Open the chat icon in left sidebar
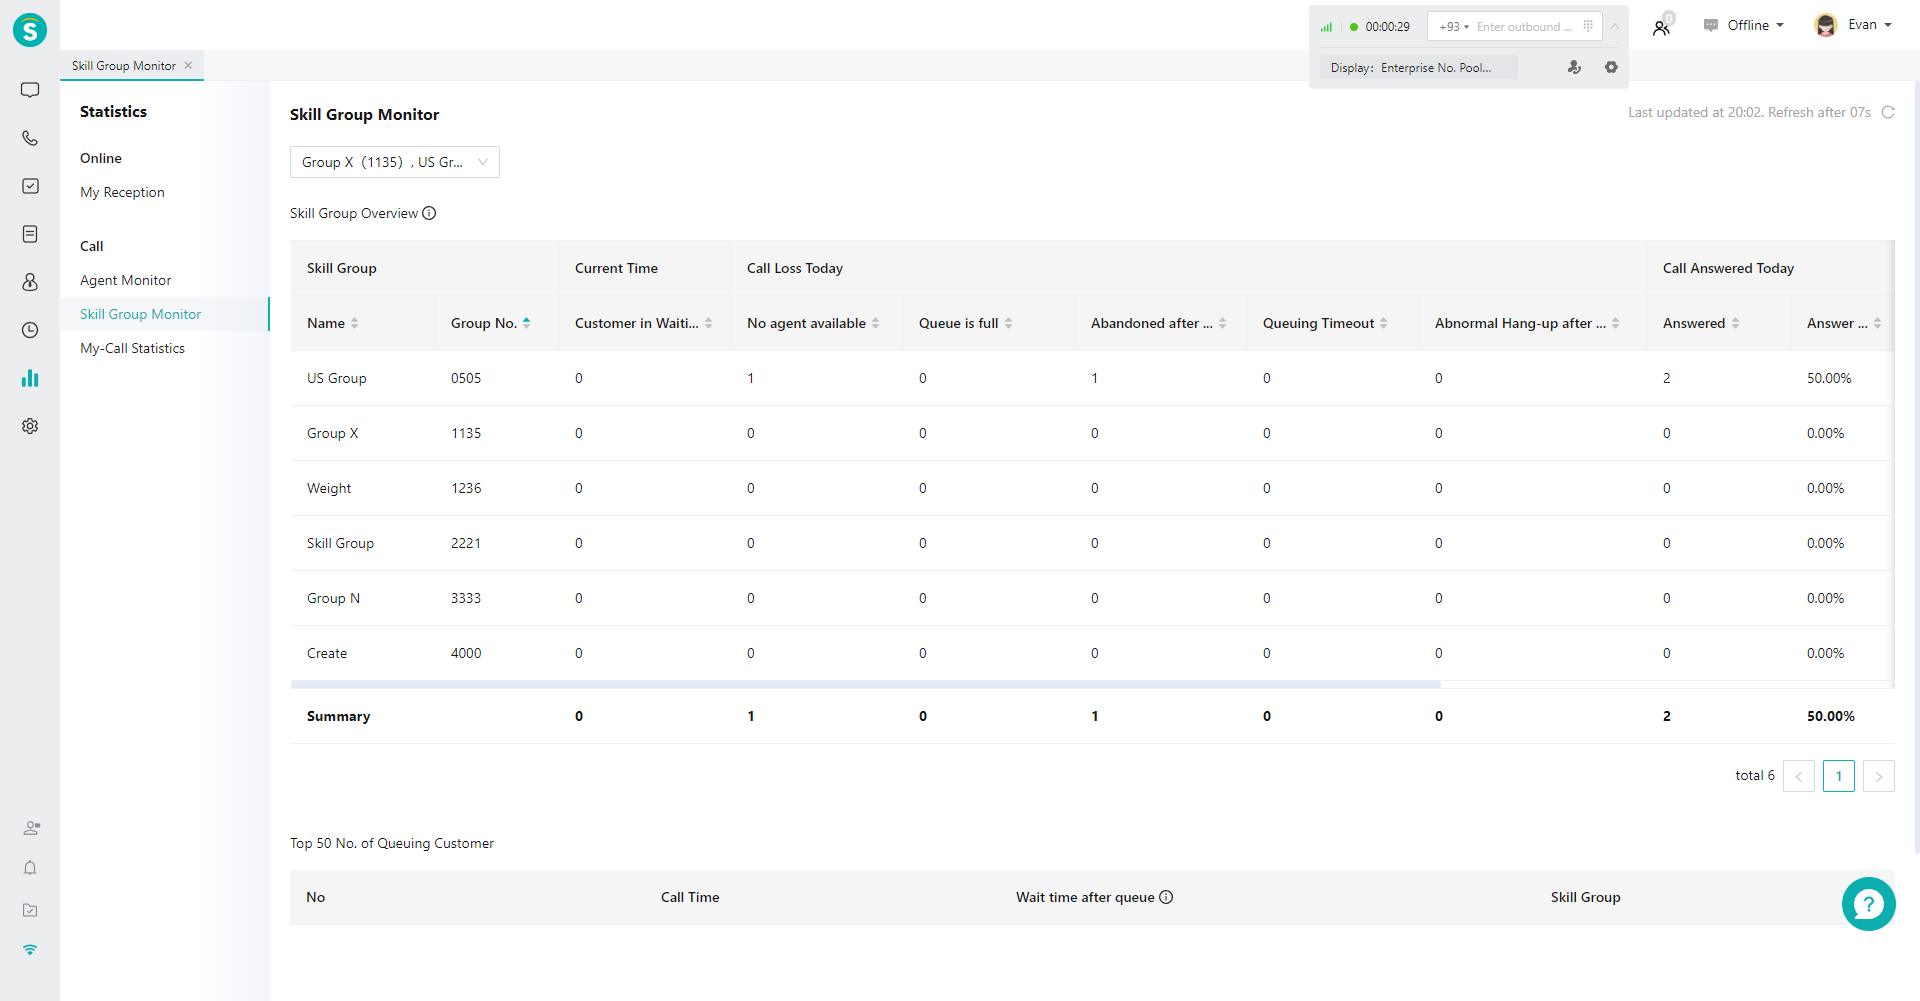Viewport: 1920px width, 1001px height. pyautogui.click(x=30, y=90)
